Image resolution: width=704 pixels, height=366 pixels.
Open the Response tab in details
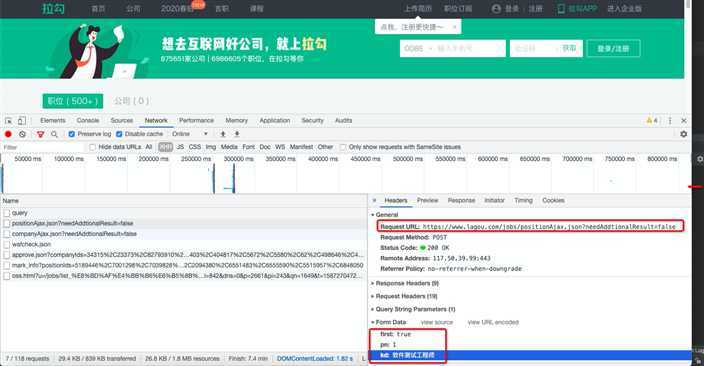click(461, 200)
